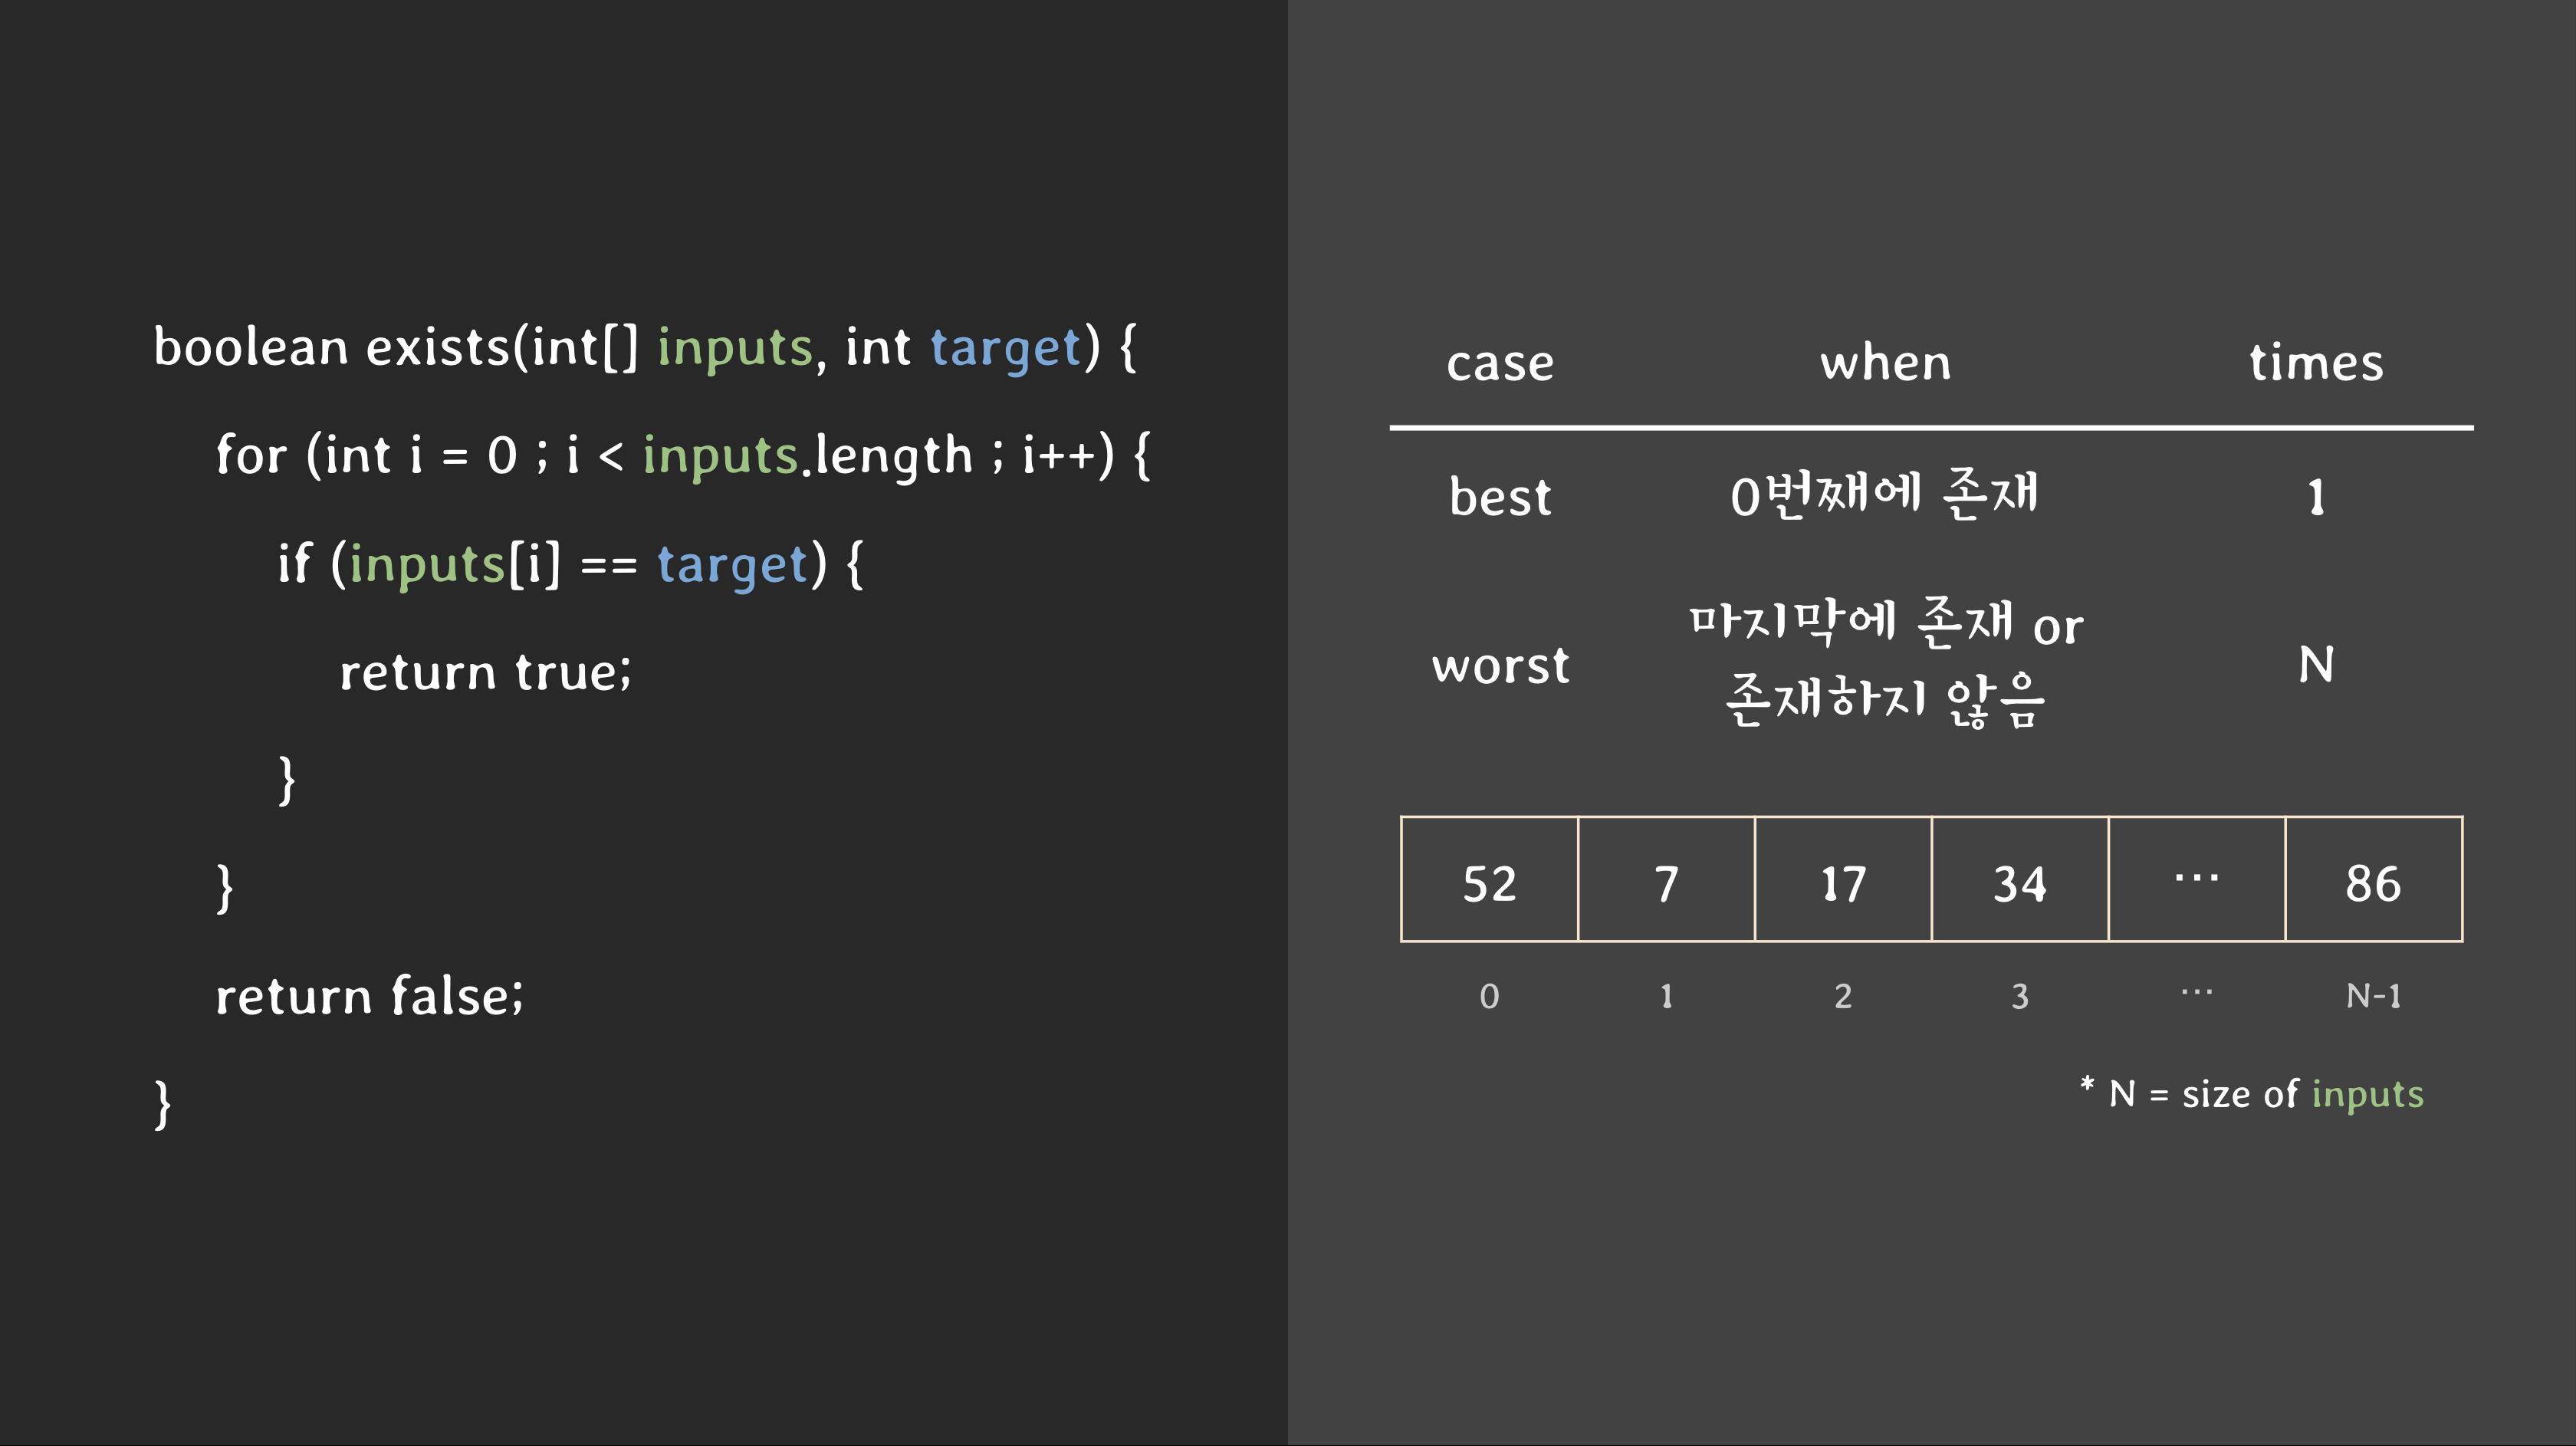Screen dimensions: 2576x1446
Task: Click the 'return false;' code line
Action: tap(369, 996)
